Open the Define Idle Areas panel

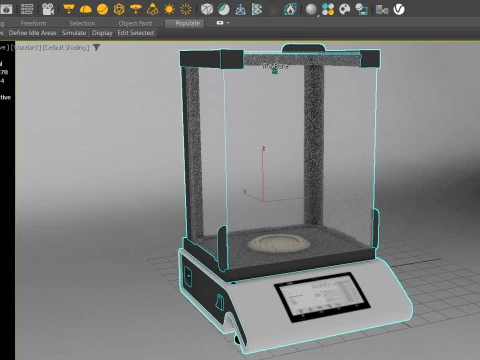[33, 33]
